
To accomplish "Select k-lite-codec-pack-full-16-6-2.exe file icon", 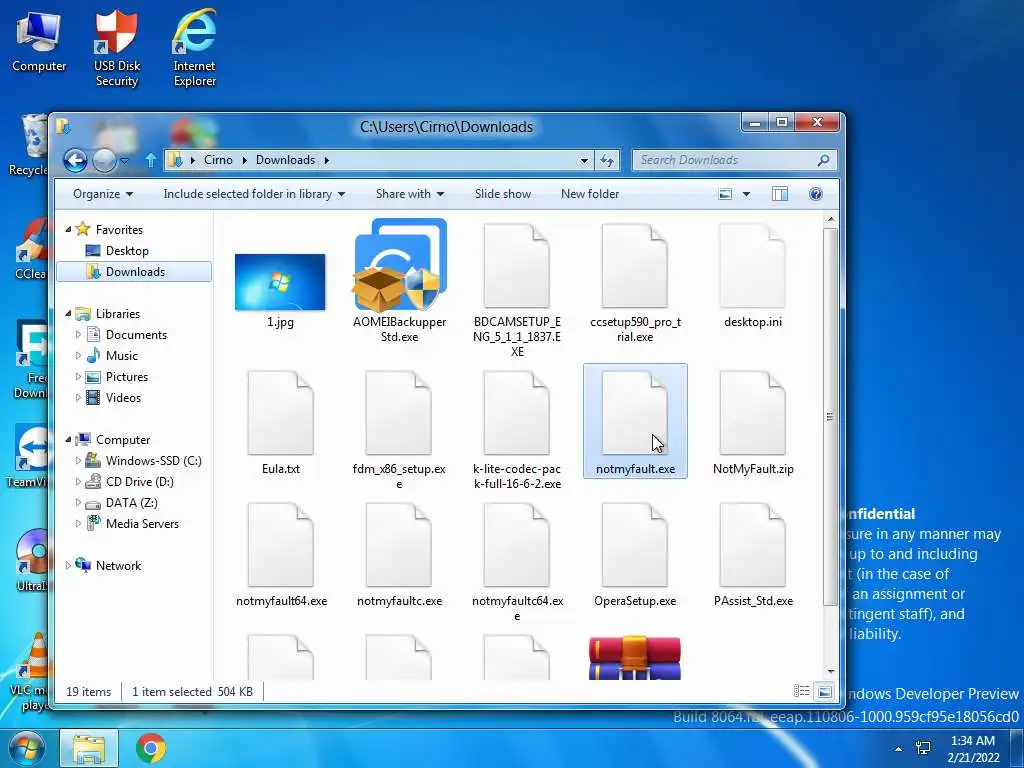I will (x=517, y=413).
